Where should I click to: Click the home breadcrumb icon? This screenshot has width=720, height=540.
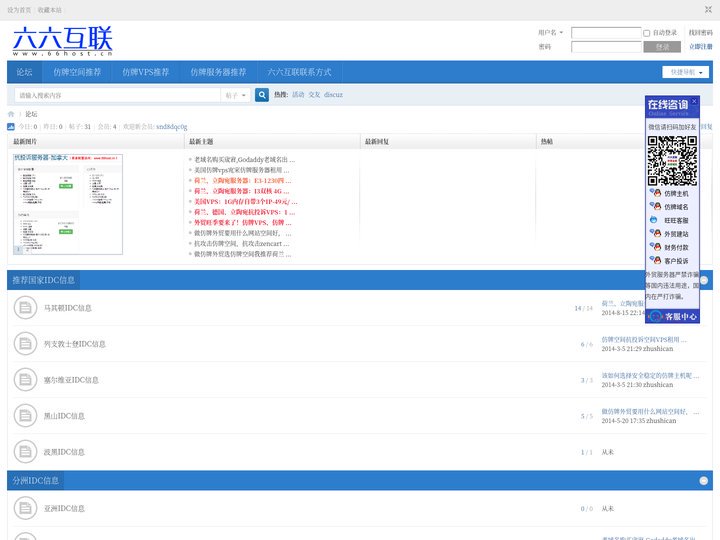pyautogui.click(x=11, y=114)
